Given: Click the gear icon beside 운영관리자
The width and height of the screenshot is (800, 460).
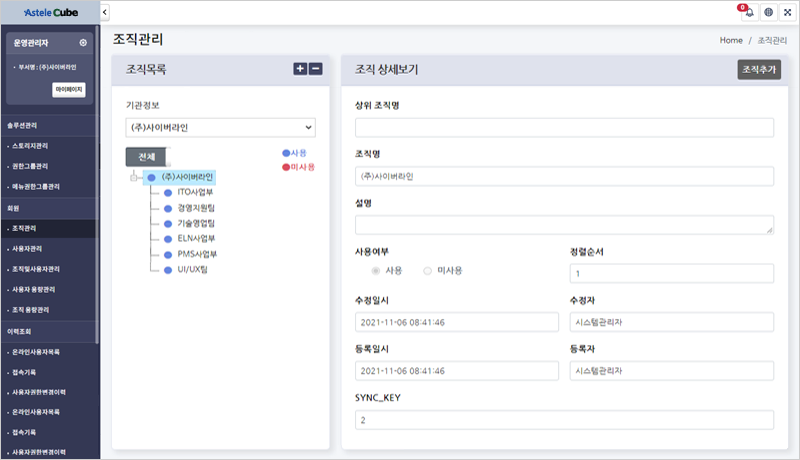Looking at the screenshot, I should pos(83,43).
